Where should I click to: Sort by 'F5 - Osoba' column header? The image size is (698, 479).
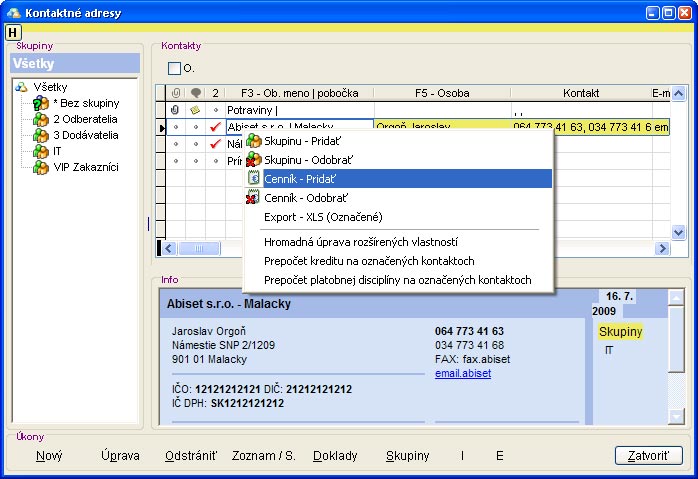(x=441, y=93)
